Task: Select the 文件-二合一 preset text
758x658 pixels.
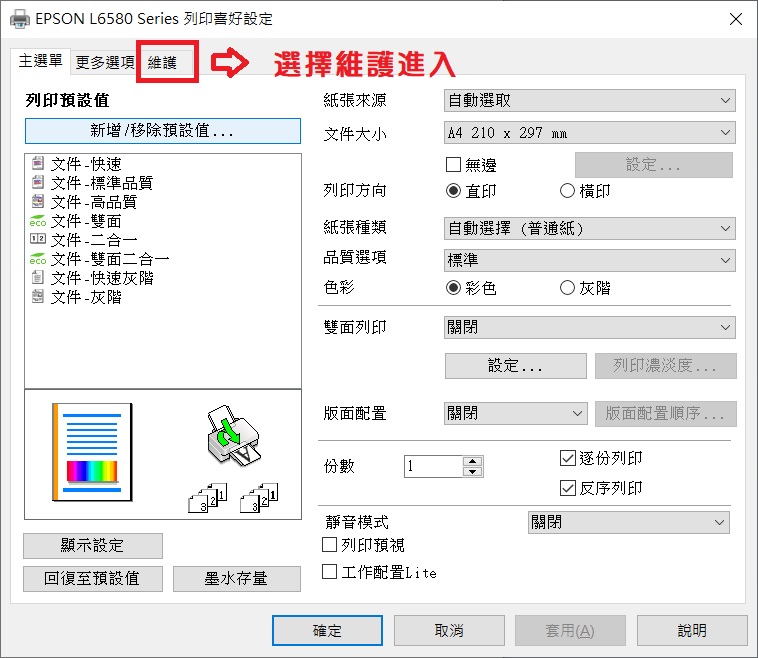Action: (x=94, y=240)
